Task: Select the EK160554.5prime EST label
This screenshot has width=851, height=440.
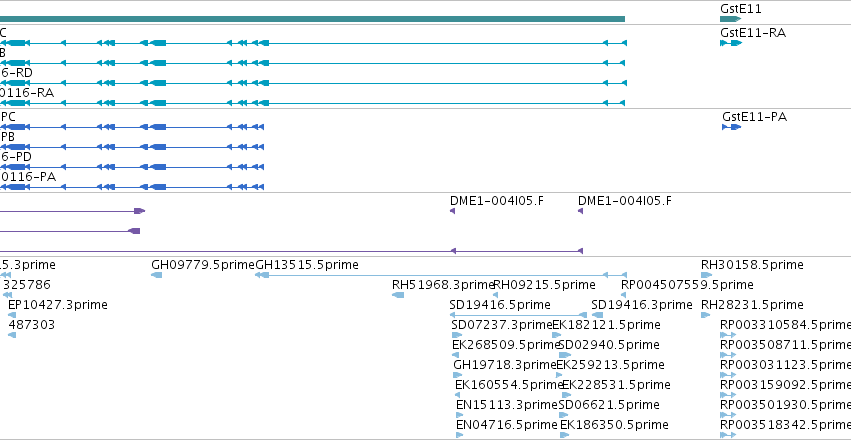Action: click(509, 385)
